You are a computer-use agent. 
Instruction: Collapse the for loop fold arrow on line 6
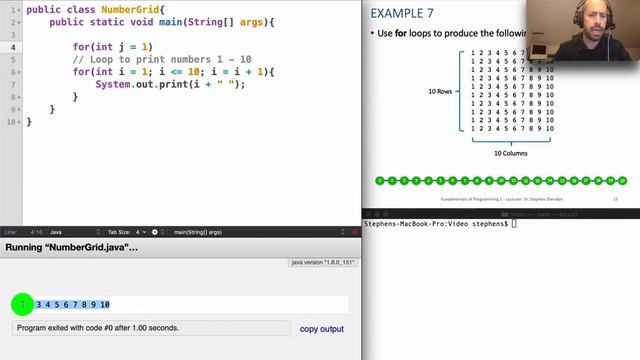point(19,73)
